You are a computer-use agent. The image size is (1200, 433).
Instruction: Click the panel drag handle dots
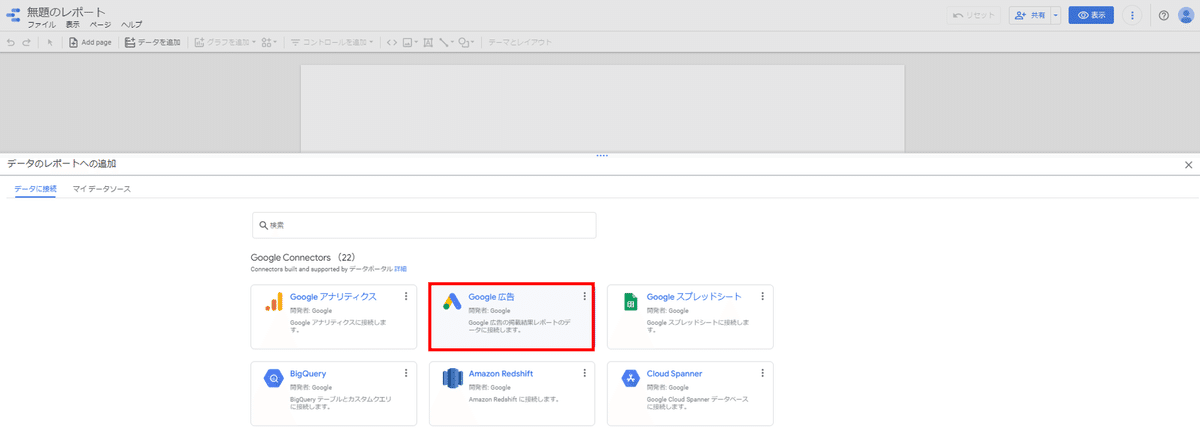601,155
